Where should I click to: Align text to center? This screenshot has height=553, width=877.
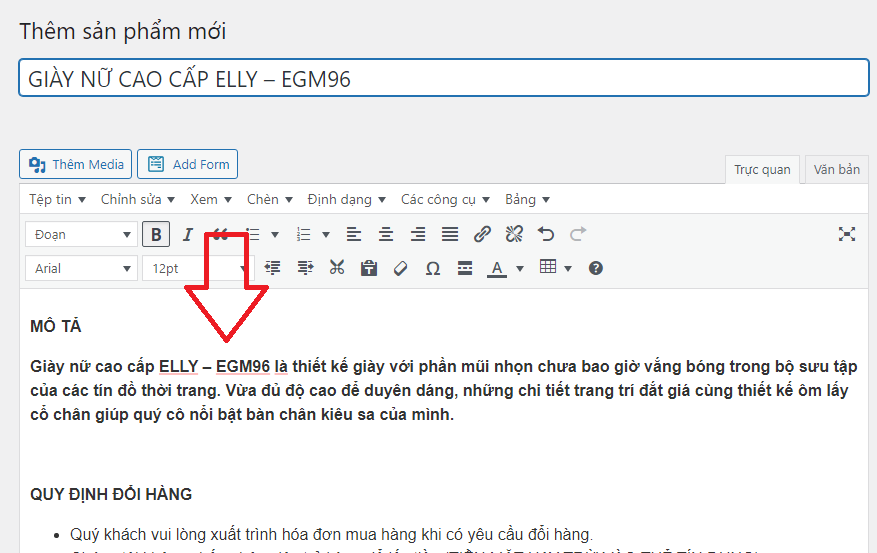pos(386,234)
